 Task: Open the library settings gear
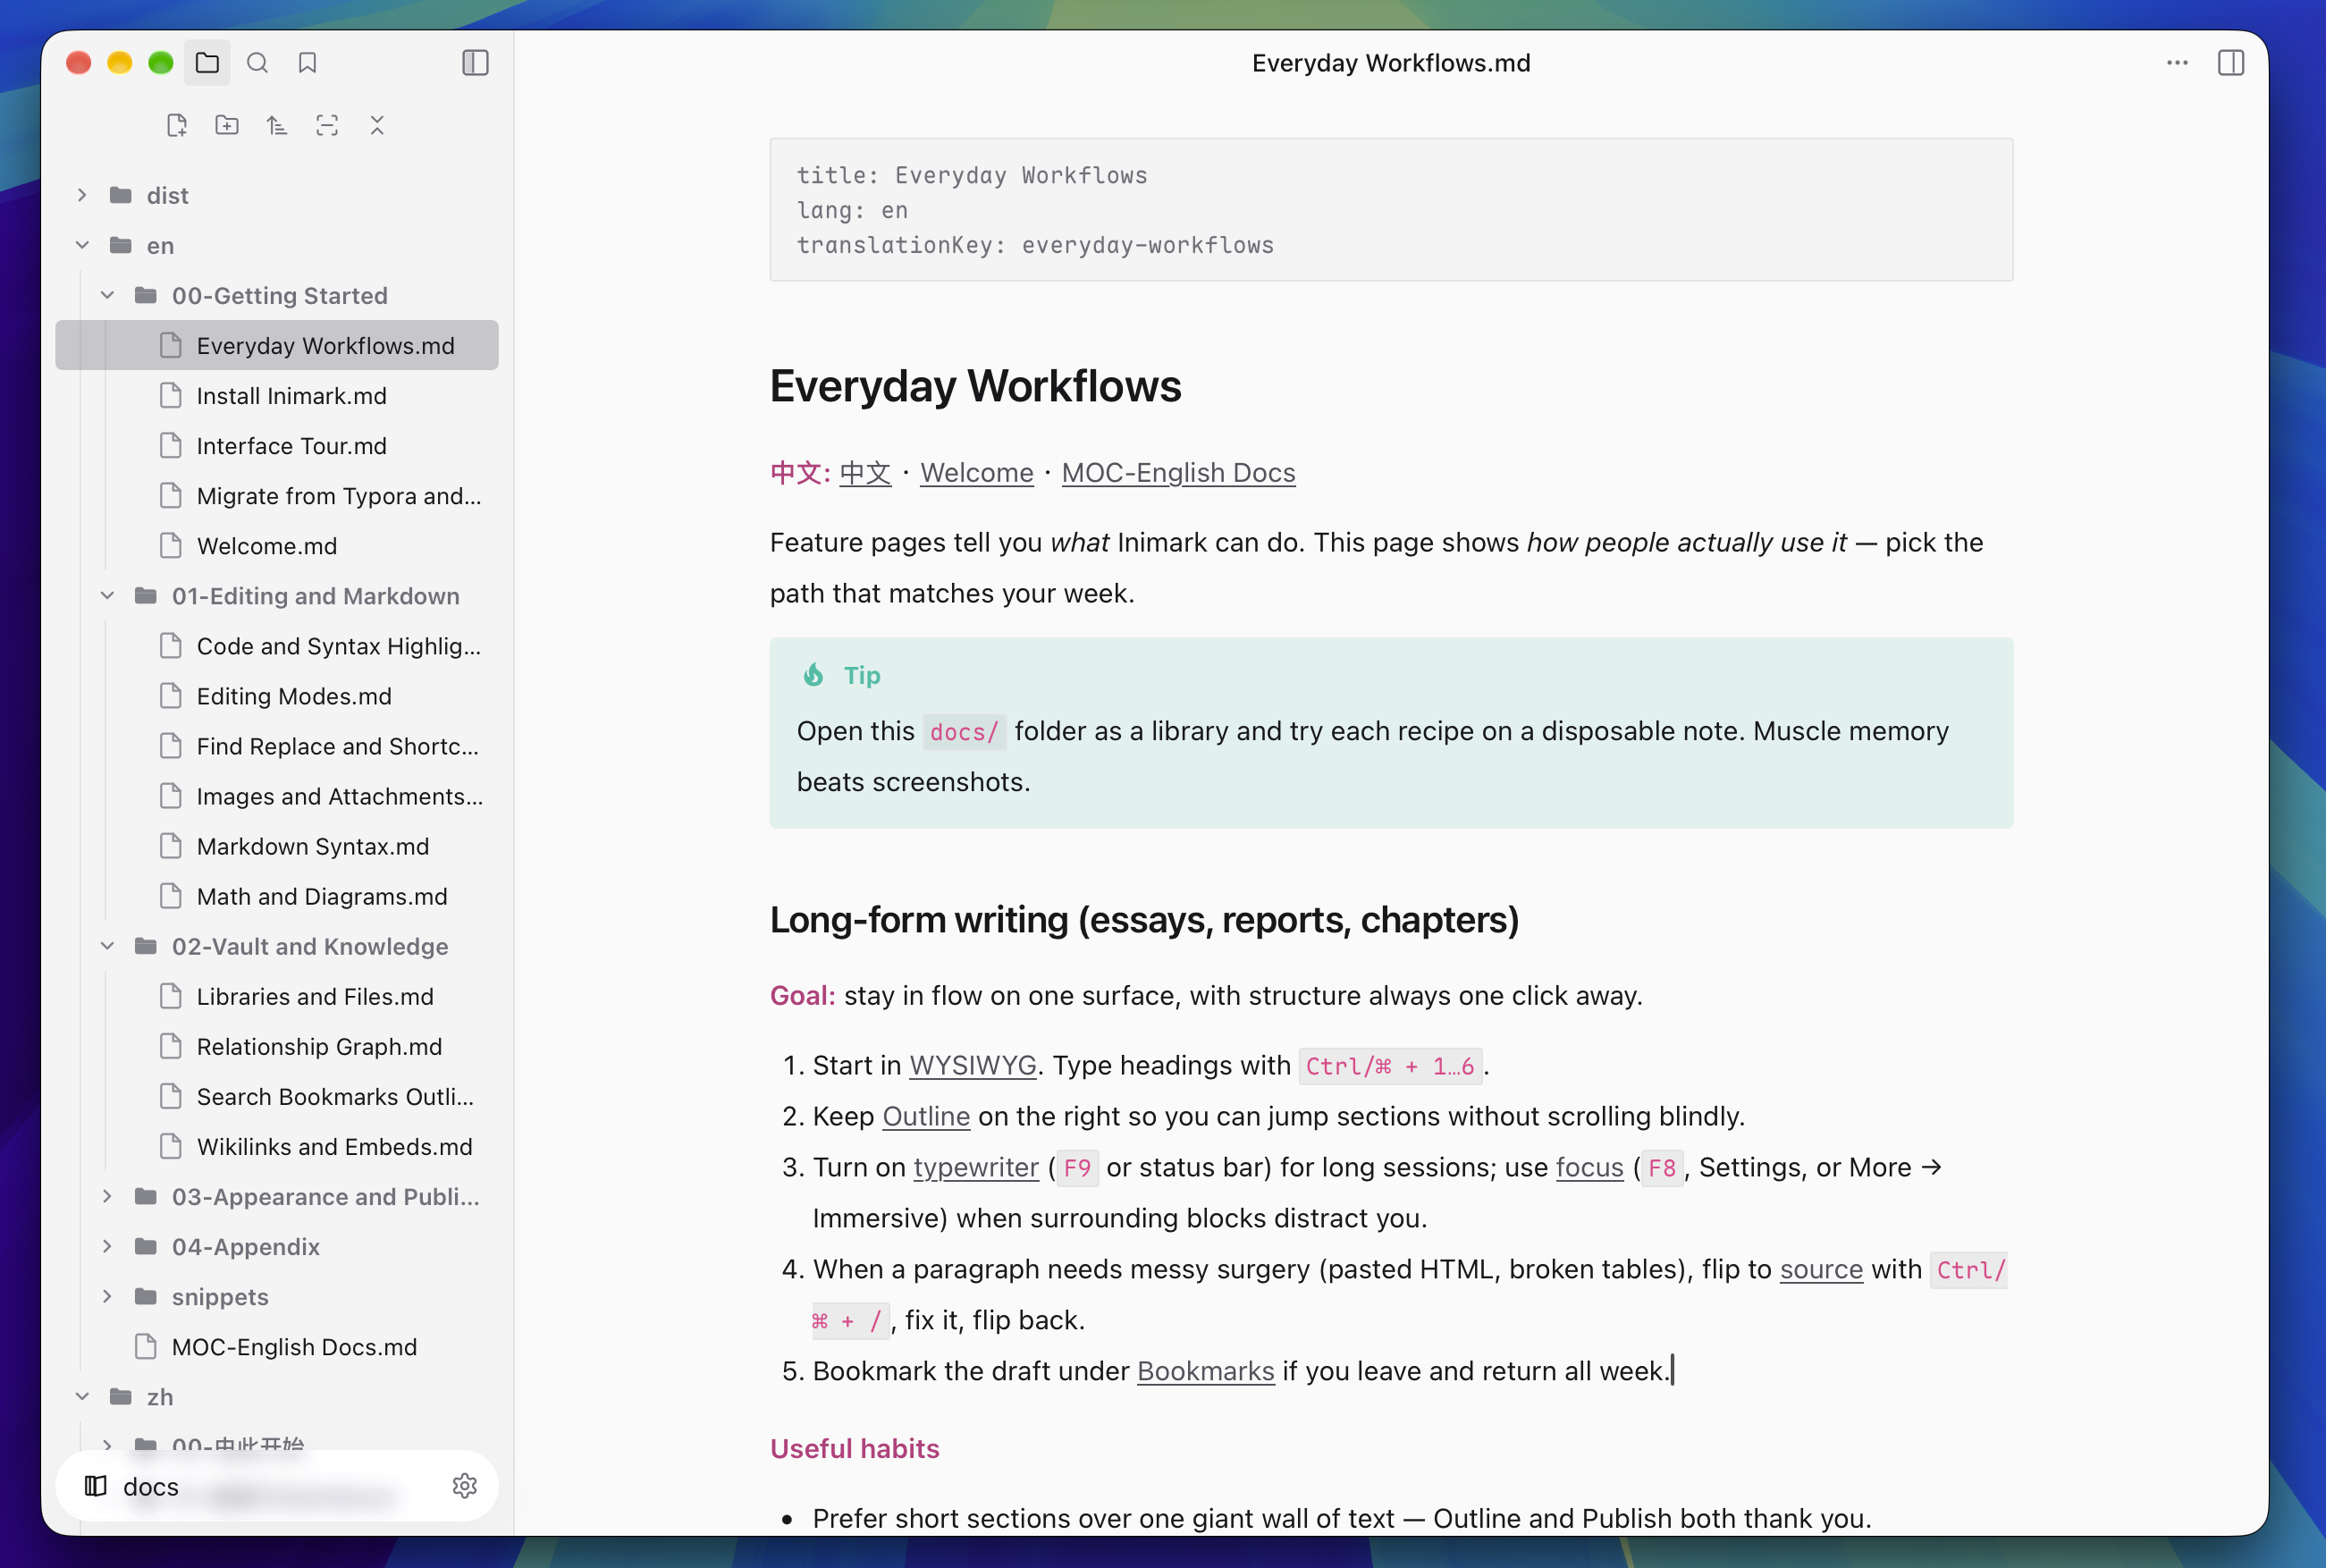(x=464, y=1486)
